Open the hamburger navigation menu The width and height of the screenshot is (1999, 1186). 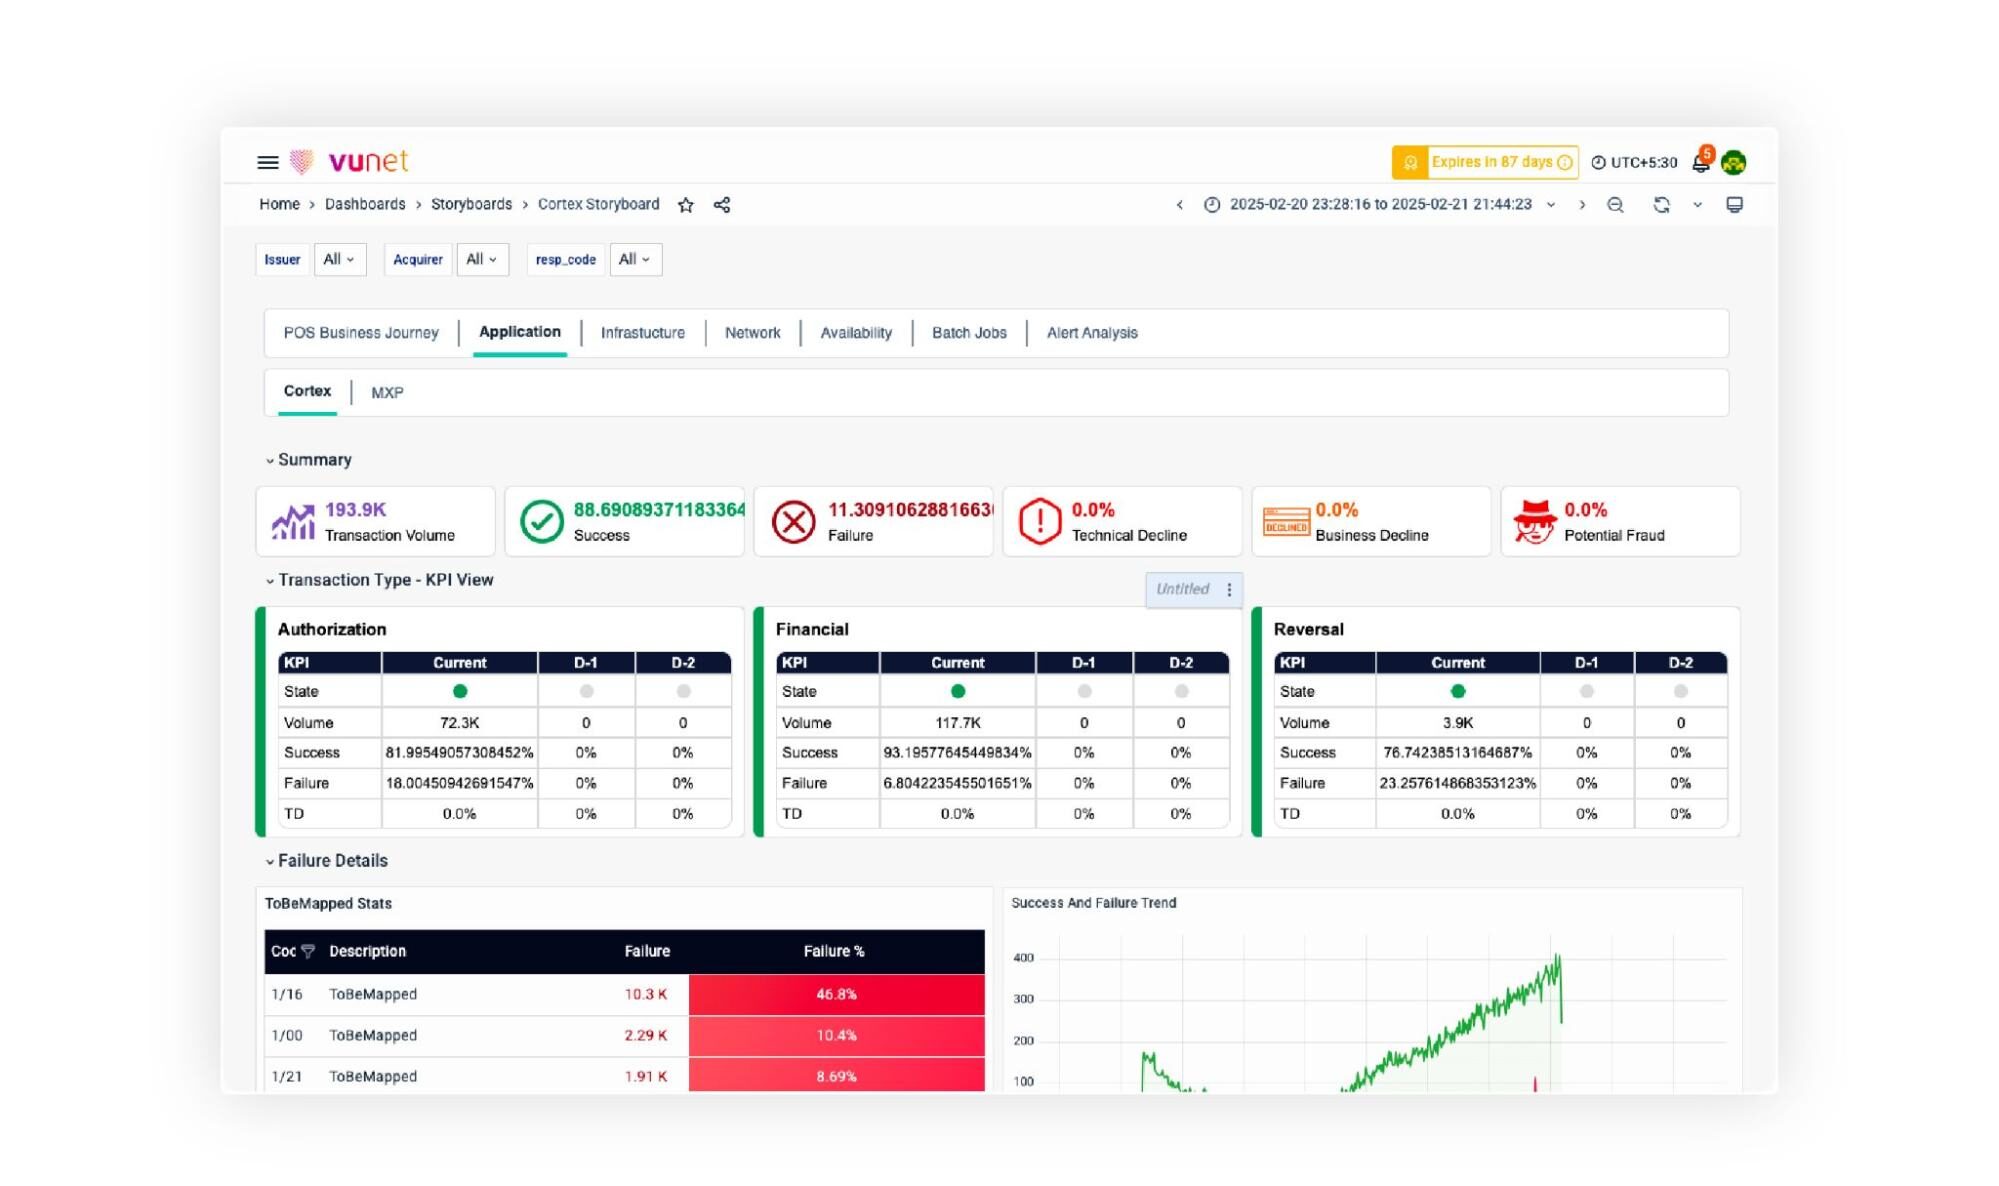pyautogui.click(x=267, y=162)
